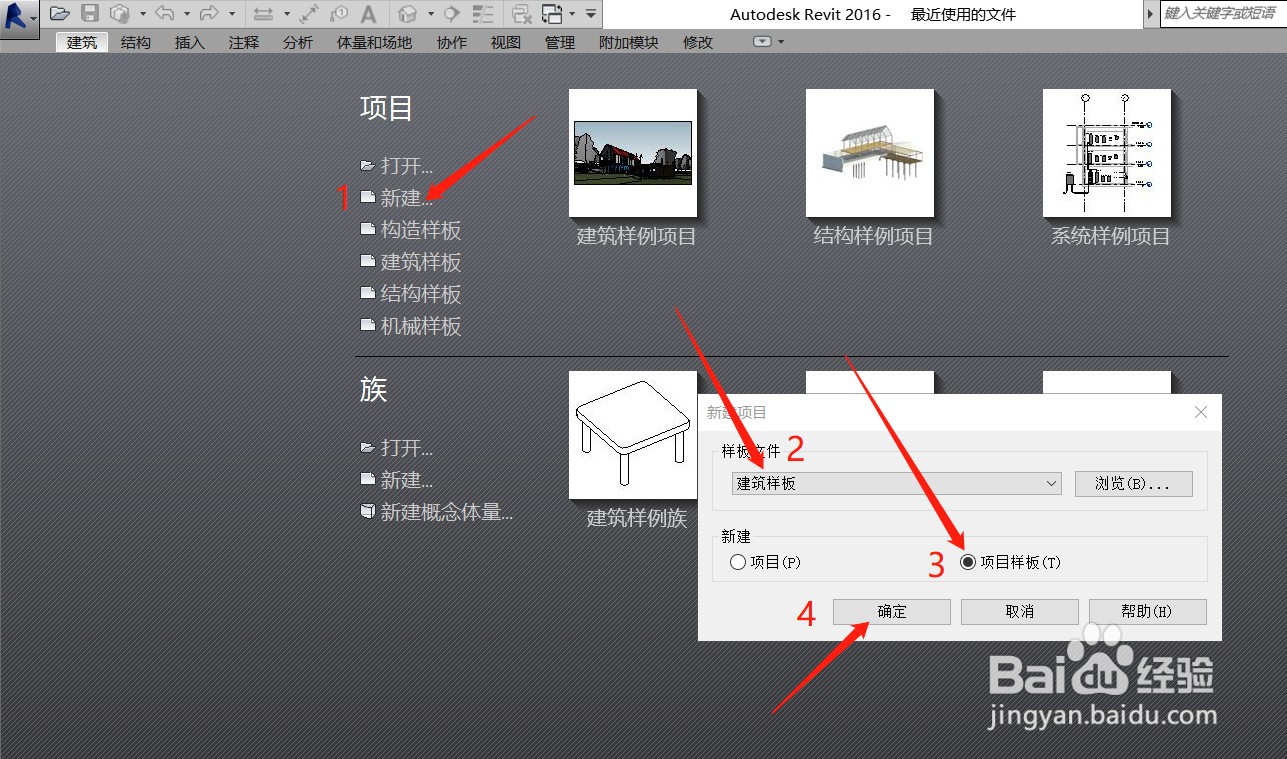Click the keyword search input field

click(1223, 14)
